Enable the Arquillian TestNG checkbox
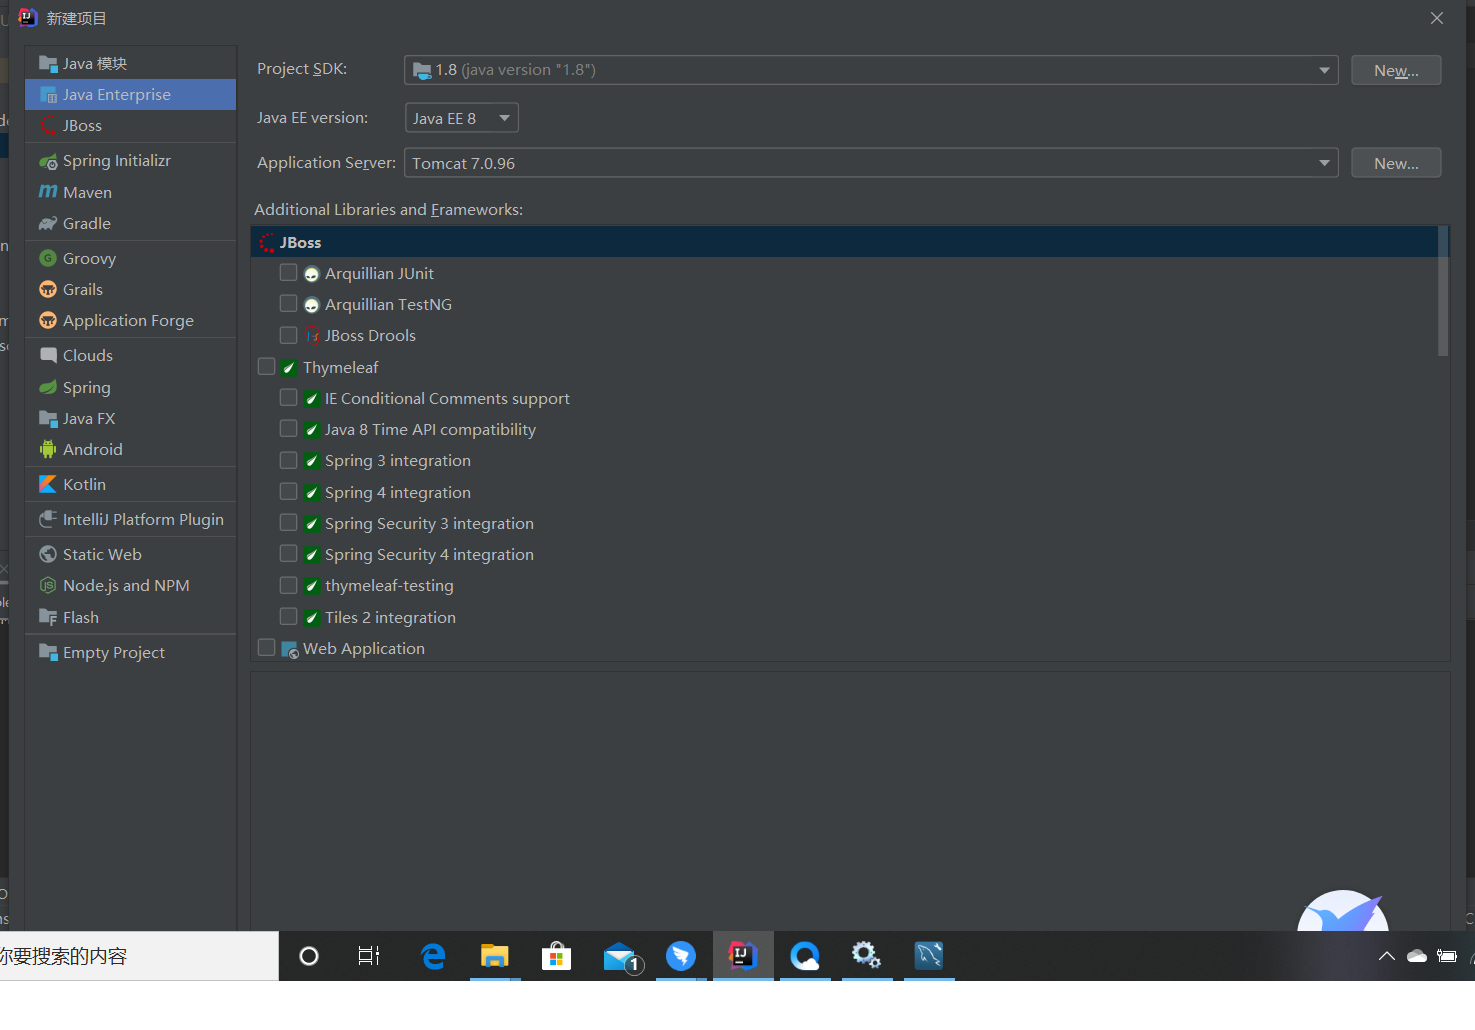This screenshot has height=1030, width=1475. [289, 304]
